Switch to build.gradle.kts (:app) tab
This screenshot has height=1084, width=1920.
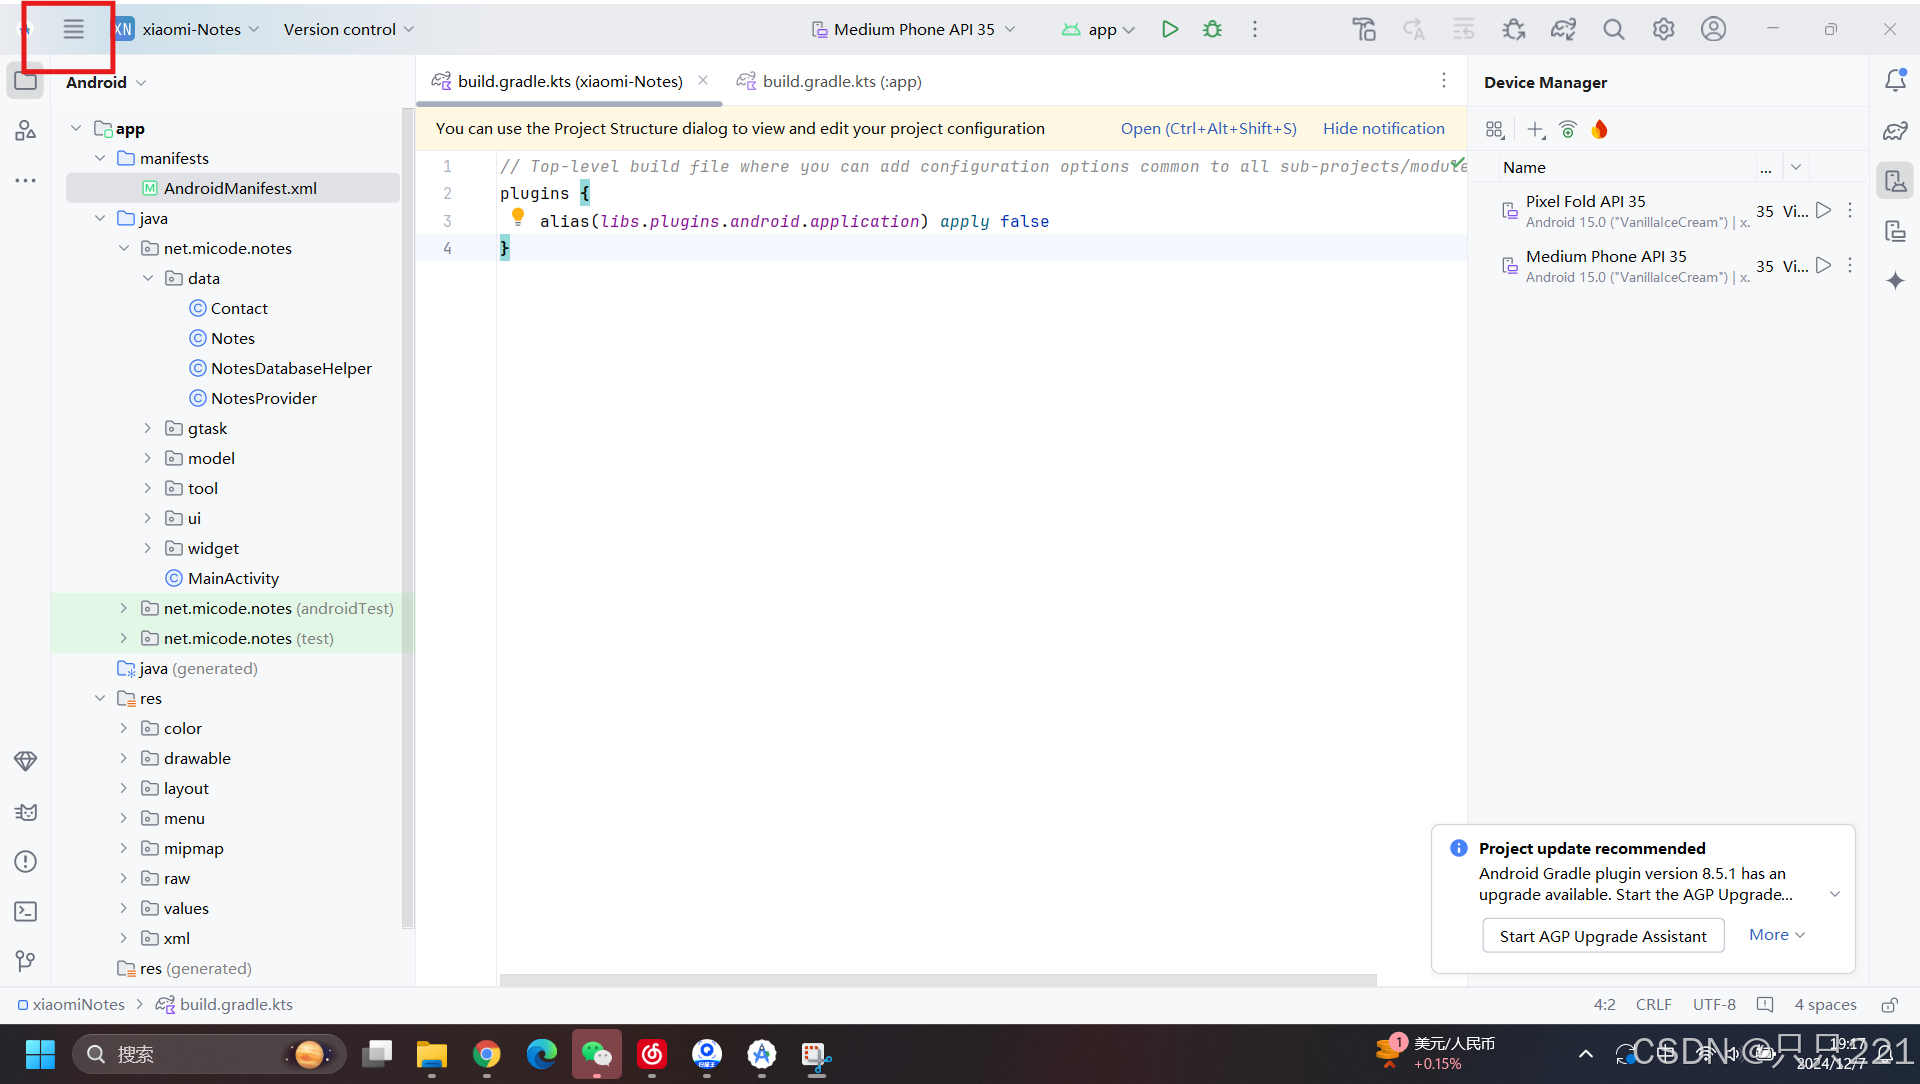840,81
